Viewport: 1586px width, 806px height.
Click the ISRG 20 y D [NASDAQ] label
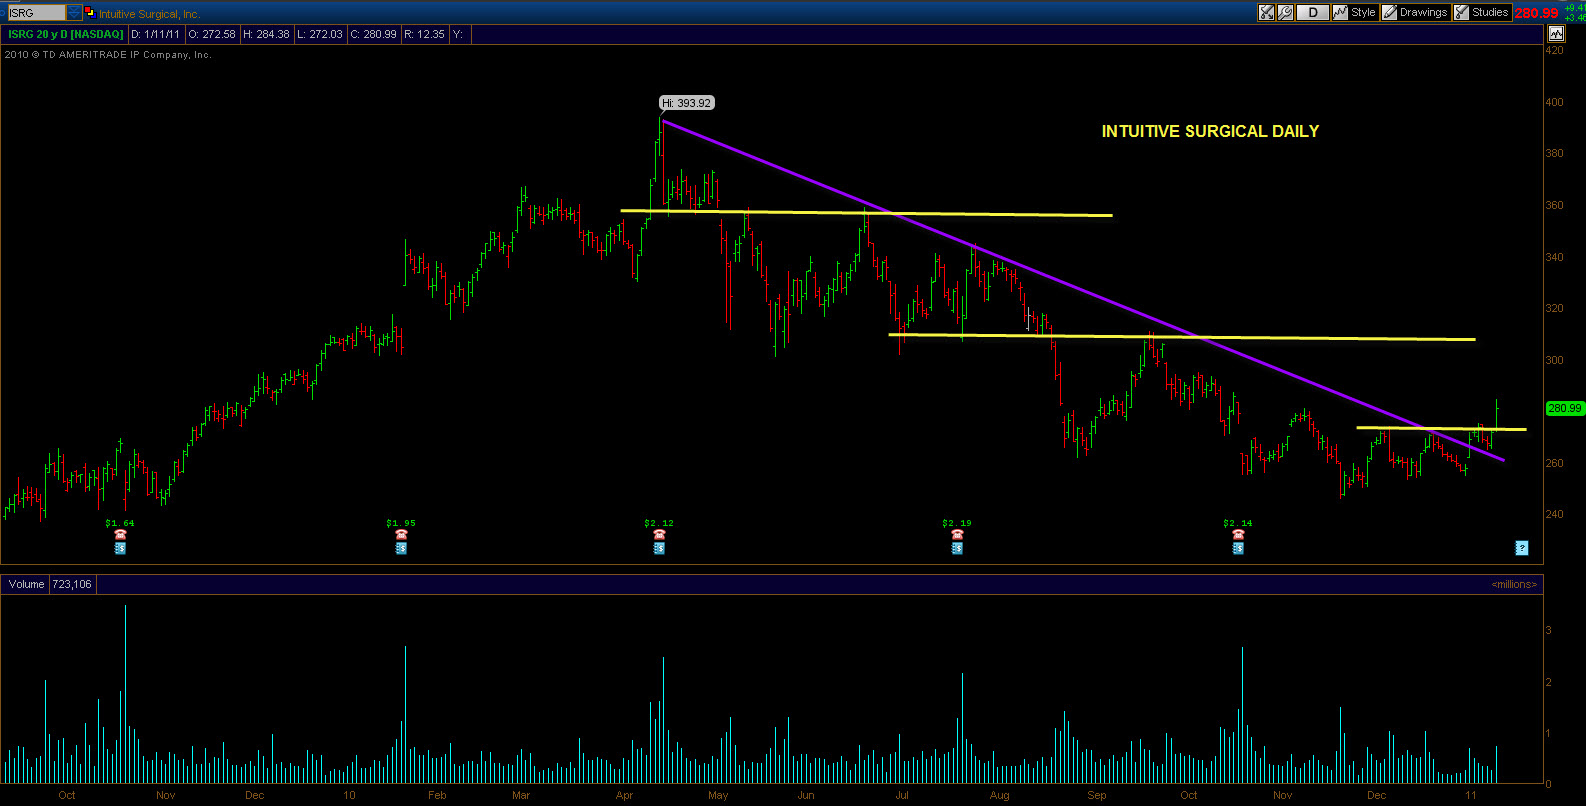(x=66, y=34)
